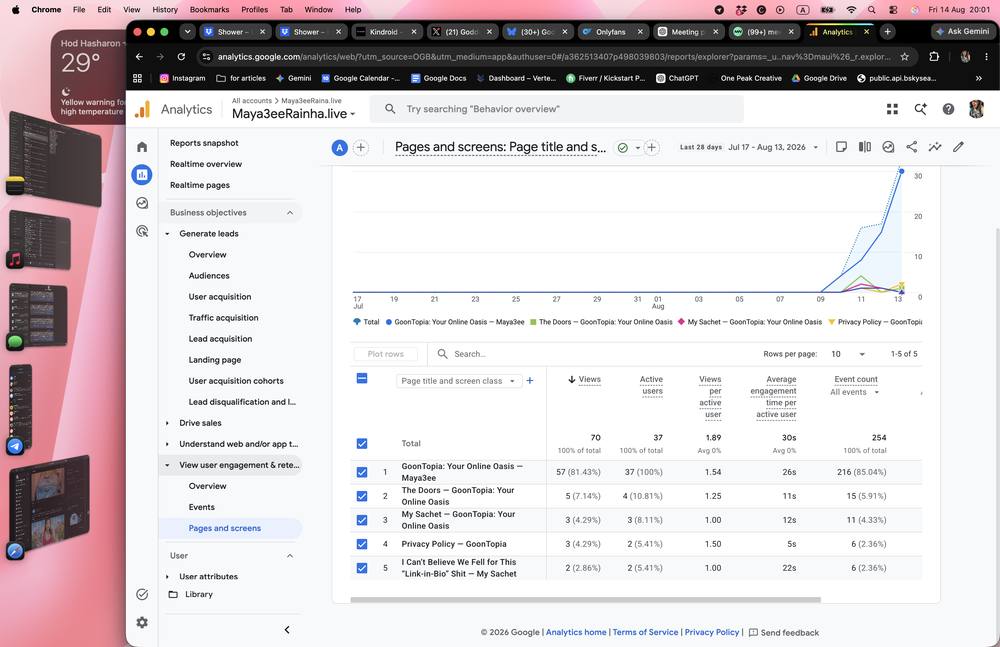This screenshot has width=1000, height=647.
Task: Click Customize report pencil icon
Action: pos(958,147)
